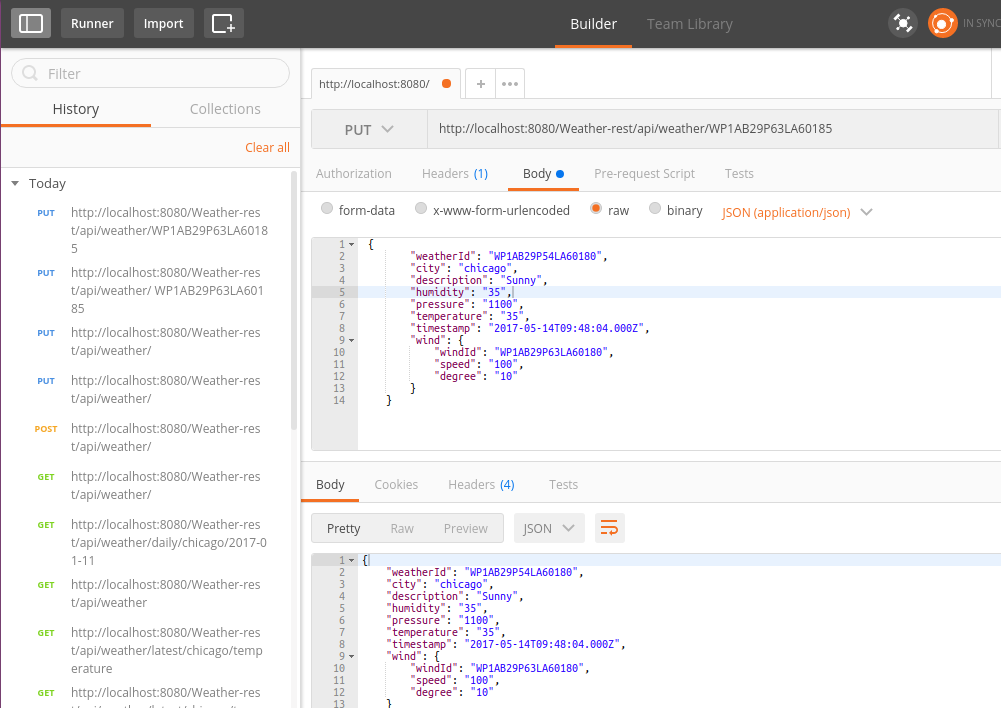
Task: Click the orange Postman IN SYNC icon
Action: click(941, 22)
